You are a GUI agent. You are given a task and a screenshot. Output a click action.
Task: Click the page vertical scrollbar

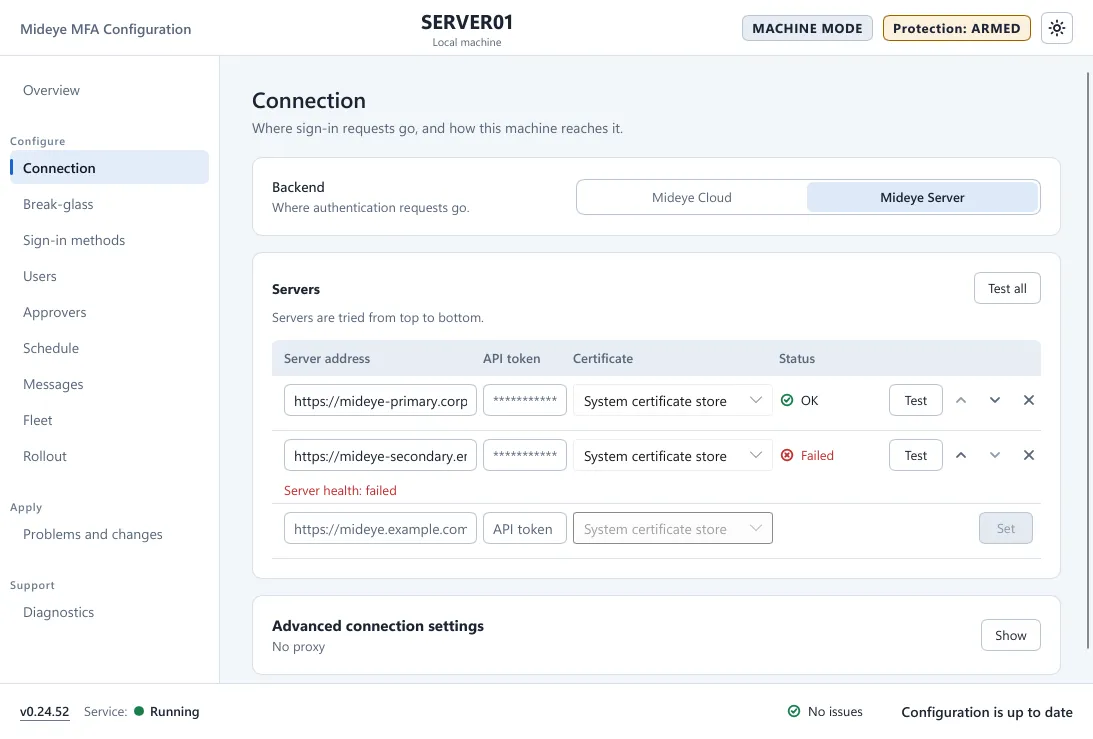pyautogui.click(x=1088, y=359)
